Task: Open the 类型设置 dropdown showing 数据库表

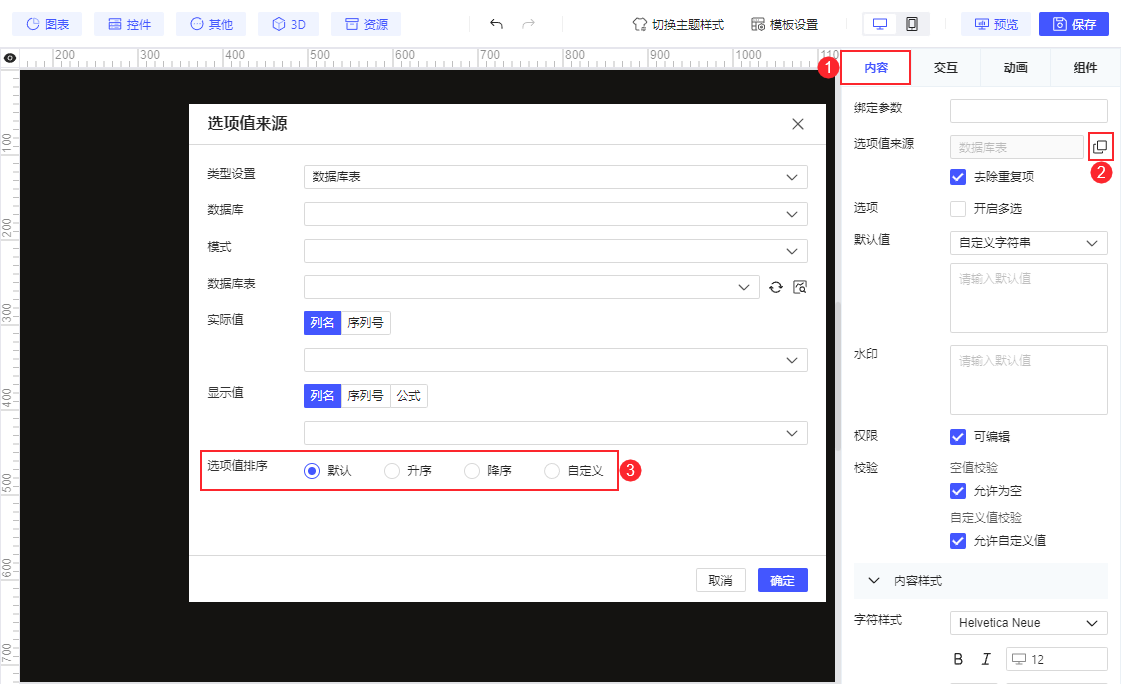Action: 556,177
